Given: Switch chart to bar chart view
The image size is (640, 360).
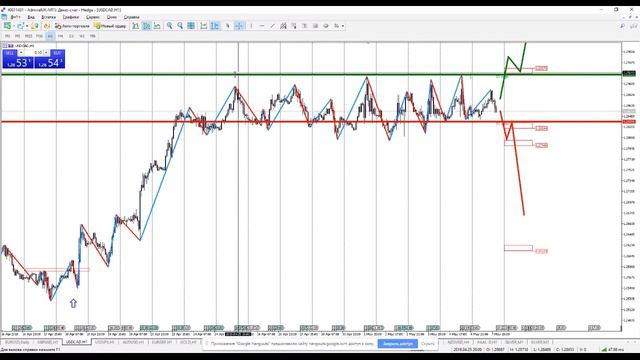Looking at the screenshot, I should tap(135, 26).
